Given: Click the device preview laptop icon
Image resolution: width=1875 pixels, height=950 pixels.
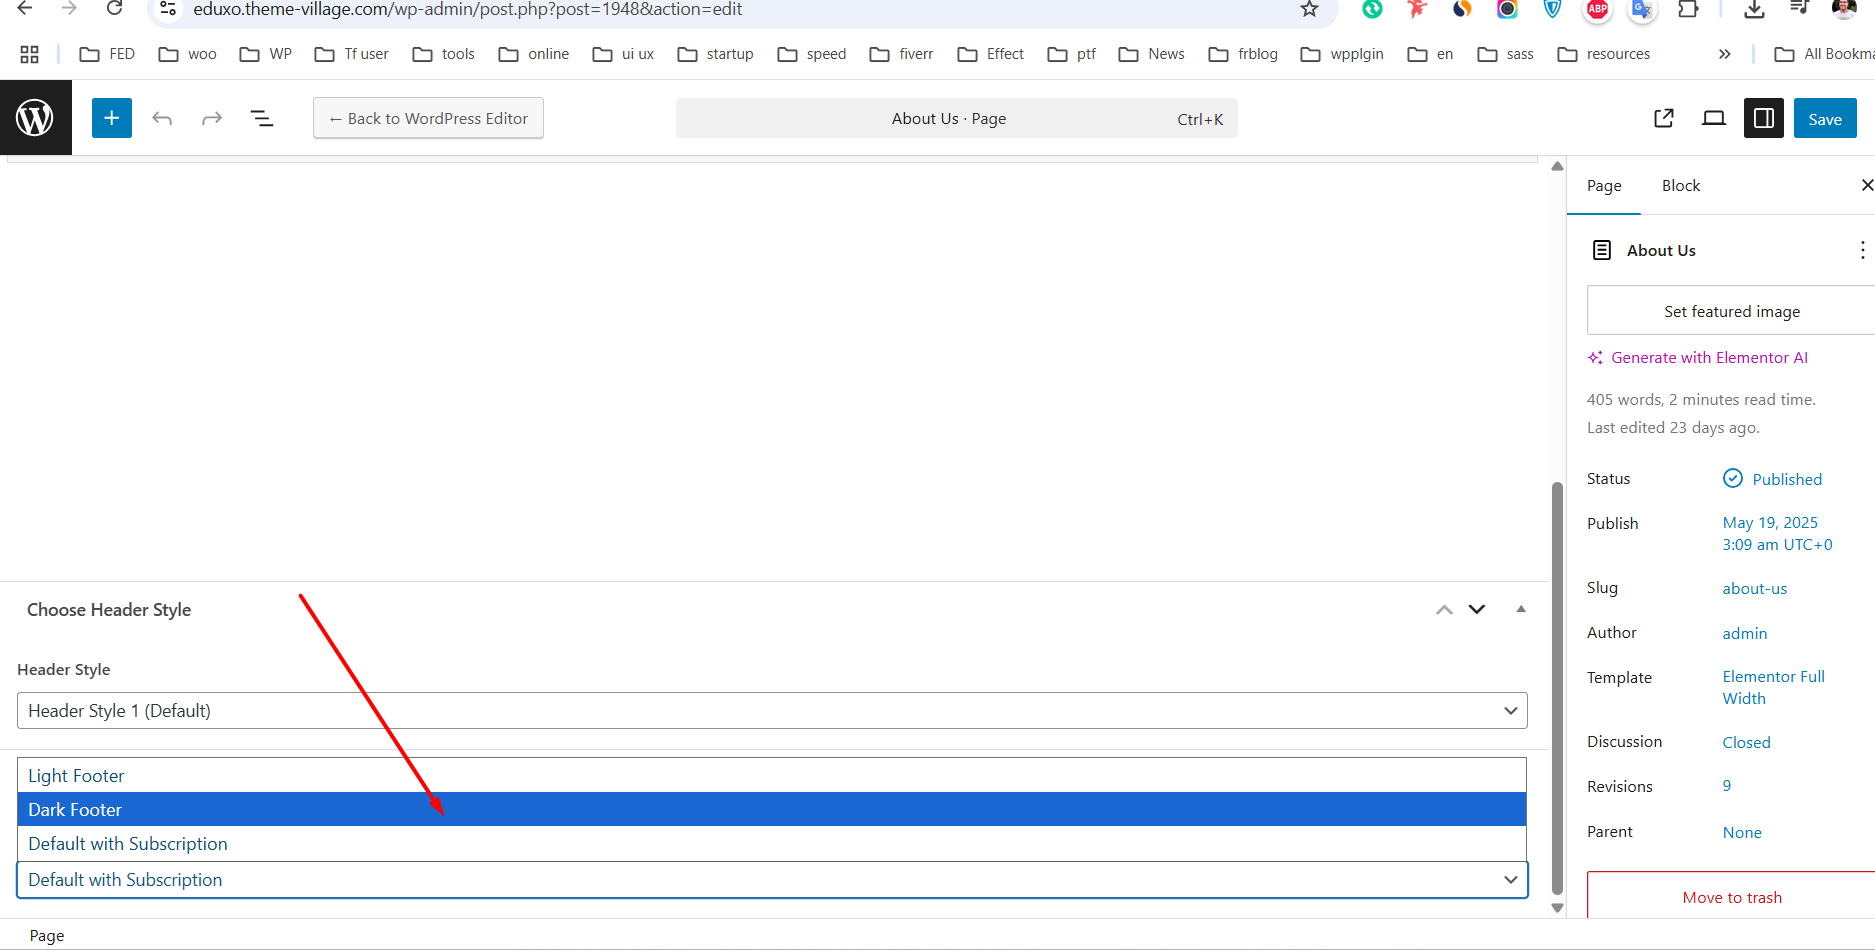Looking at the screenshot, I should 1713,117.
